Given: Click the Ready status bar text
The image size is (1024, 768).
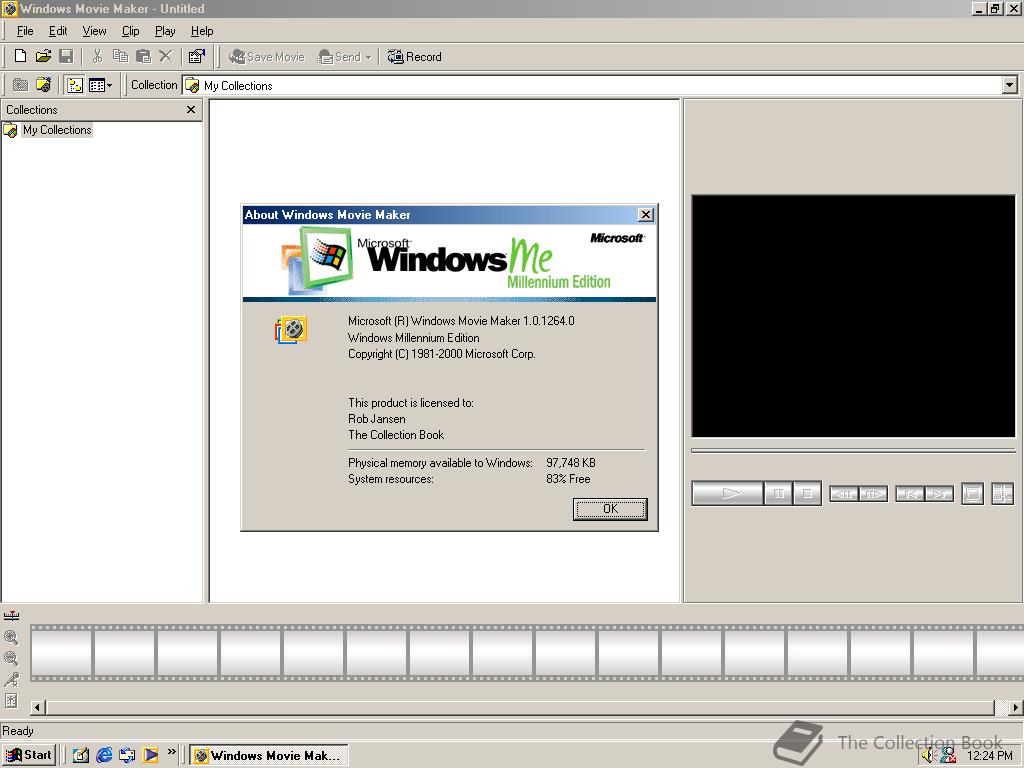Looking at the screenshot, I should tap(18, 731).
